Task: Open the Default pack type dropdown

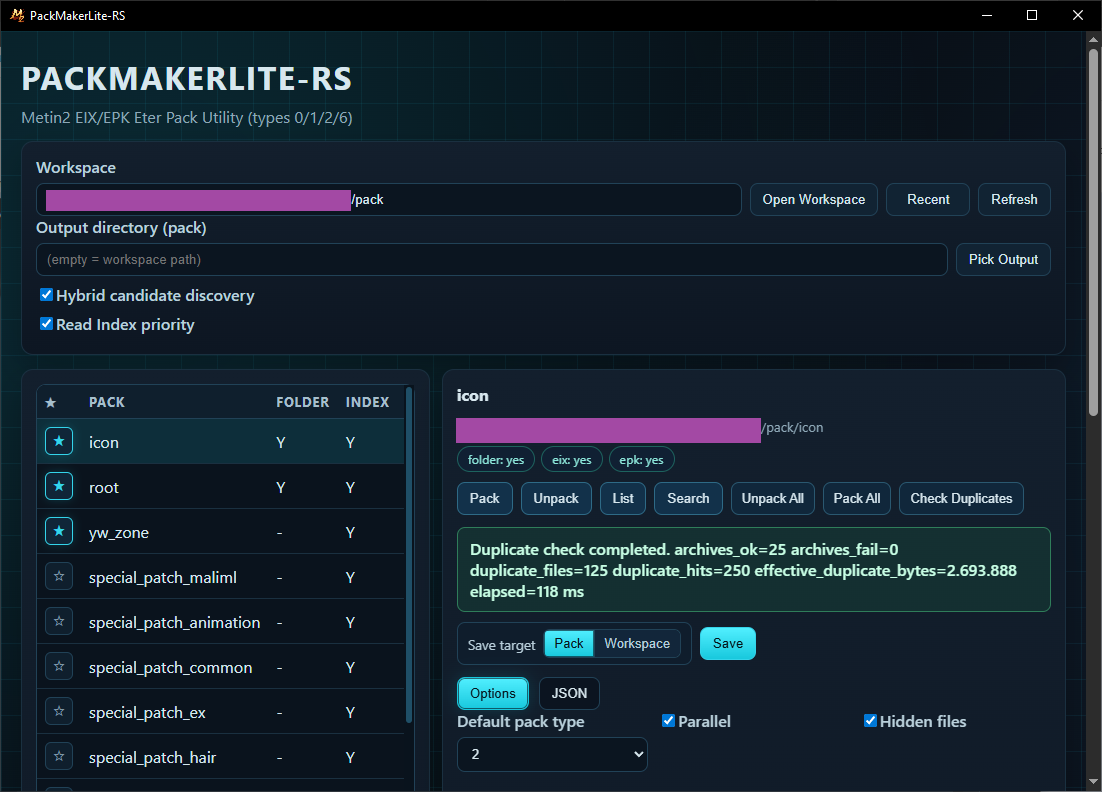Action: (x=552, y=754)
